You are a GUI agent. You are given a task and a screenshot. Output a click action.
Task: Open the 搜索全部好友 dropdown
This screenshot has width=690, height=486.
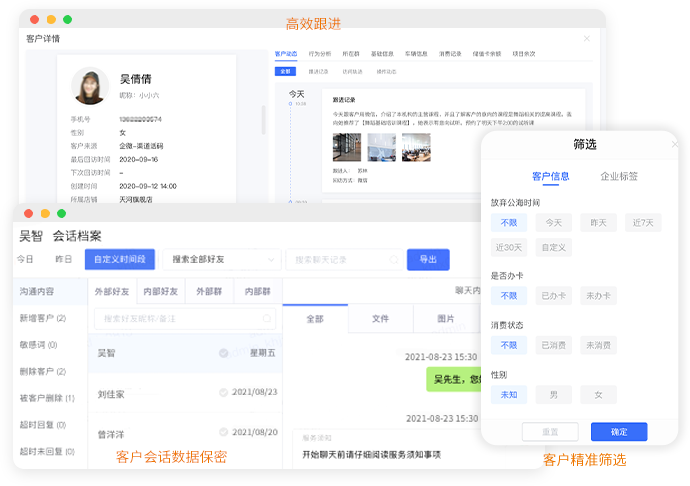tap(222, 259)
